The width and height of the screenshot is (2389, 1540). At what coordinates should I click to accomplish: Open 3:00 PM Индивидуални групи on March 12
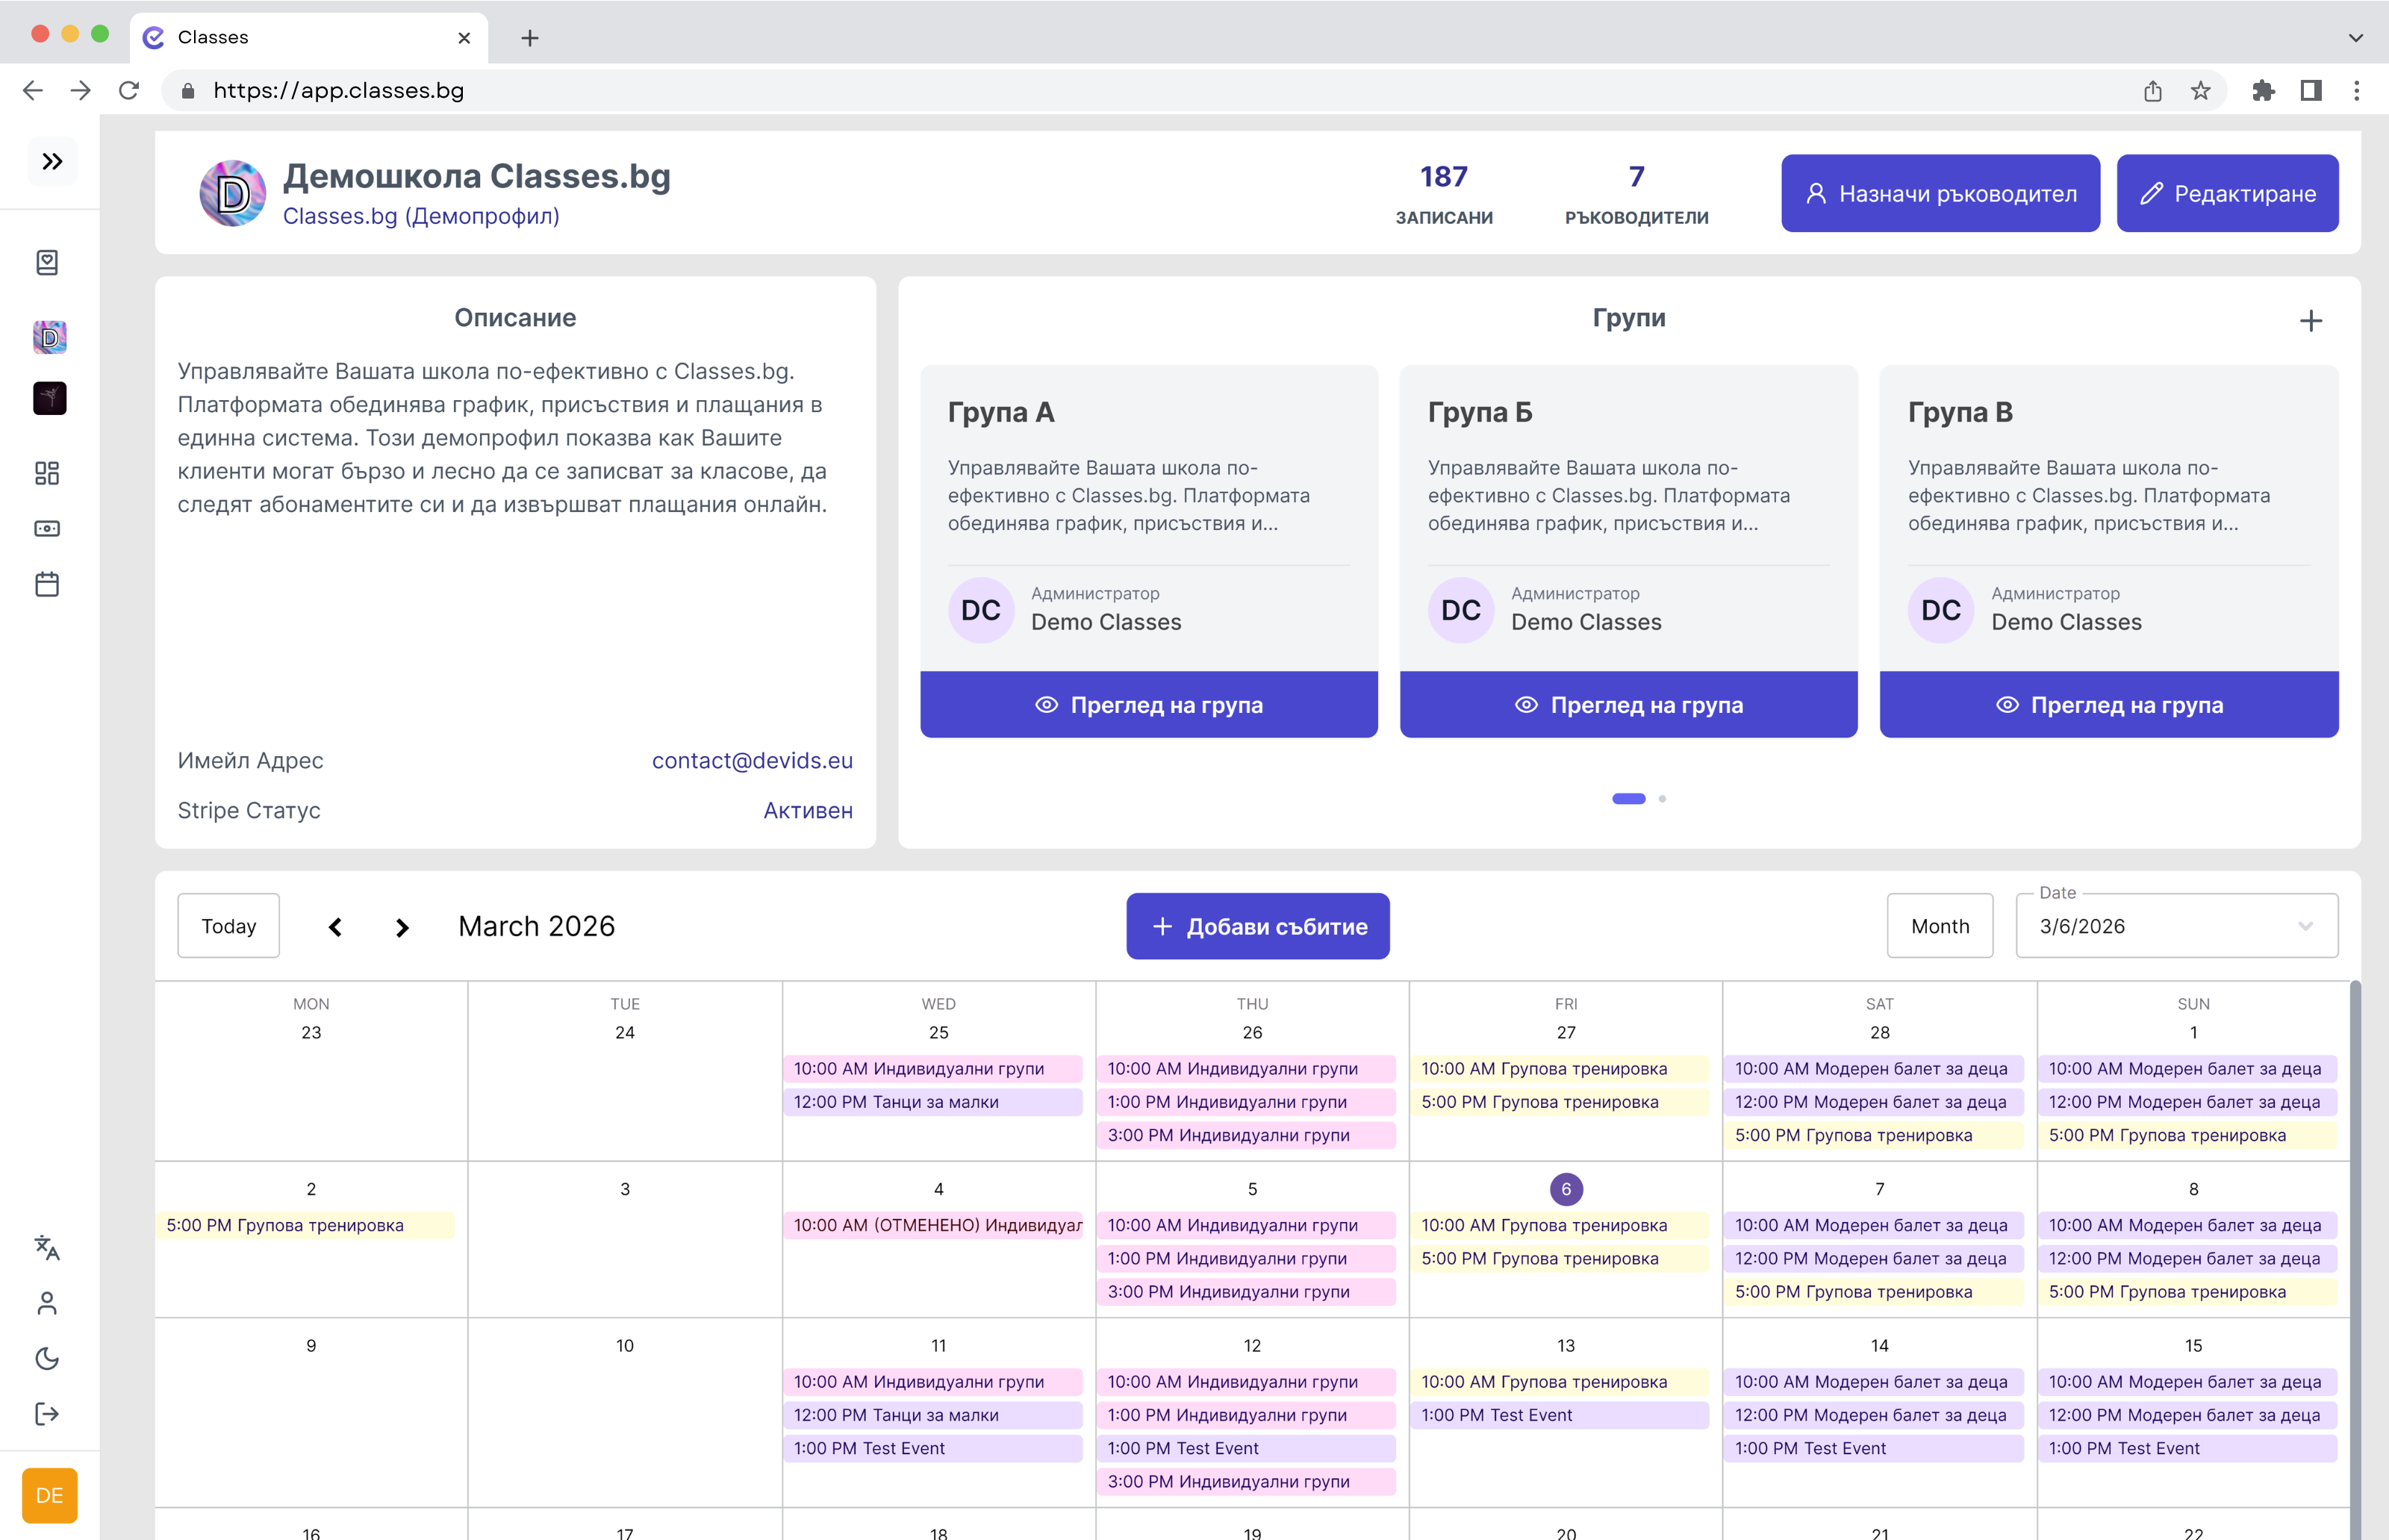click(1246, 1482)
